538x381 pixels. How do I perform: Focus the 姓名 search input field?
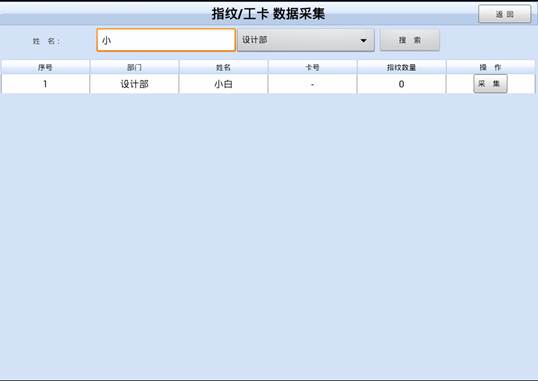pos(166,40)
